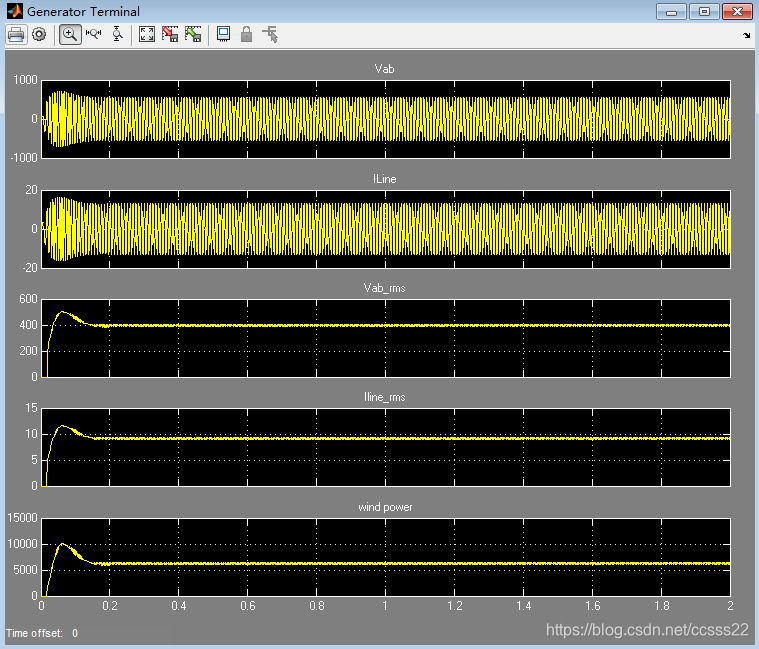This screenshot has width=759, height=649.
Task: Click the -20 tick on ILine axis
Action: [x=30, y=268]
